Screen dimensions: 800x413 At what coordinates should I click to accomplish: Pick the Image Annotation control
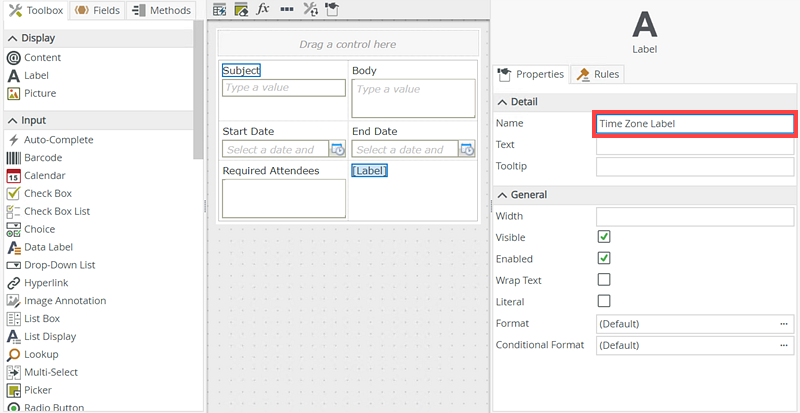pyautogui.click(x=64, y=301)
